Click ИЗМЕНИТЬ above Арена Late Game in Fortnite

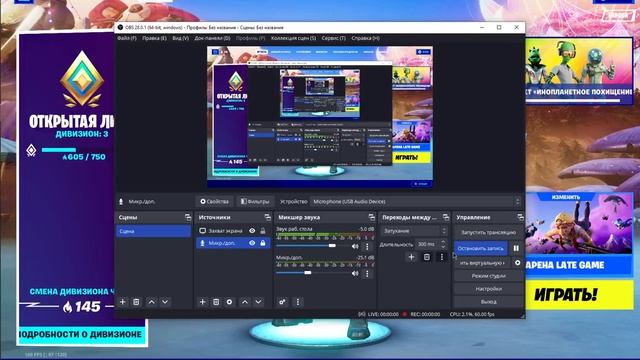coord(566,197)
